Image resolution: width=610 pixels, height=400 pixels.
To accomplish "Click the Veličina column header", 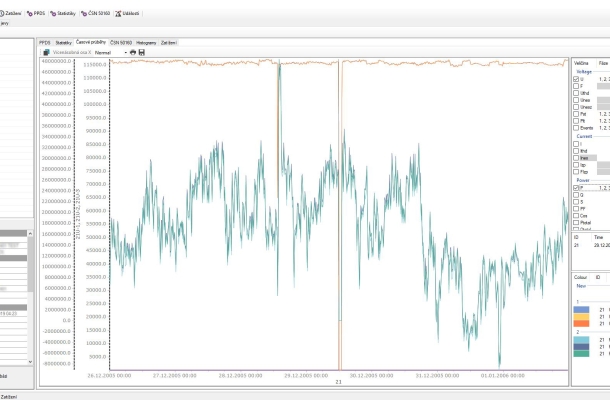I will pos(582,62).
